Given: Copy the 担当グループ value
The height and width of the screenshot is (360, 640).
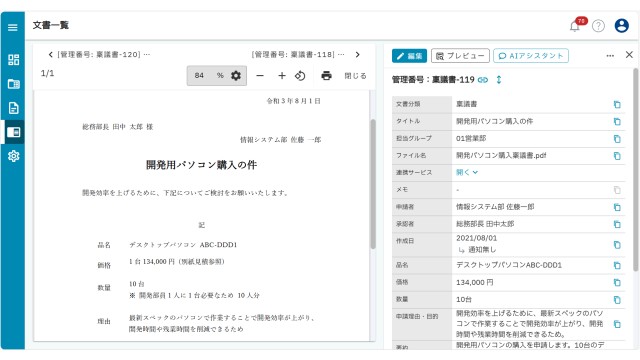Looking at the screenshot, I should [x=617, y=139].
